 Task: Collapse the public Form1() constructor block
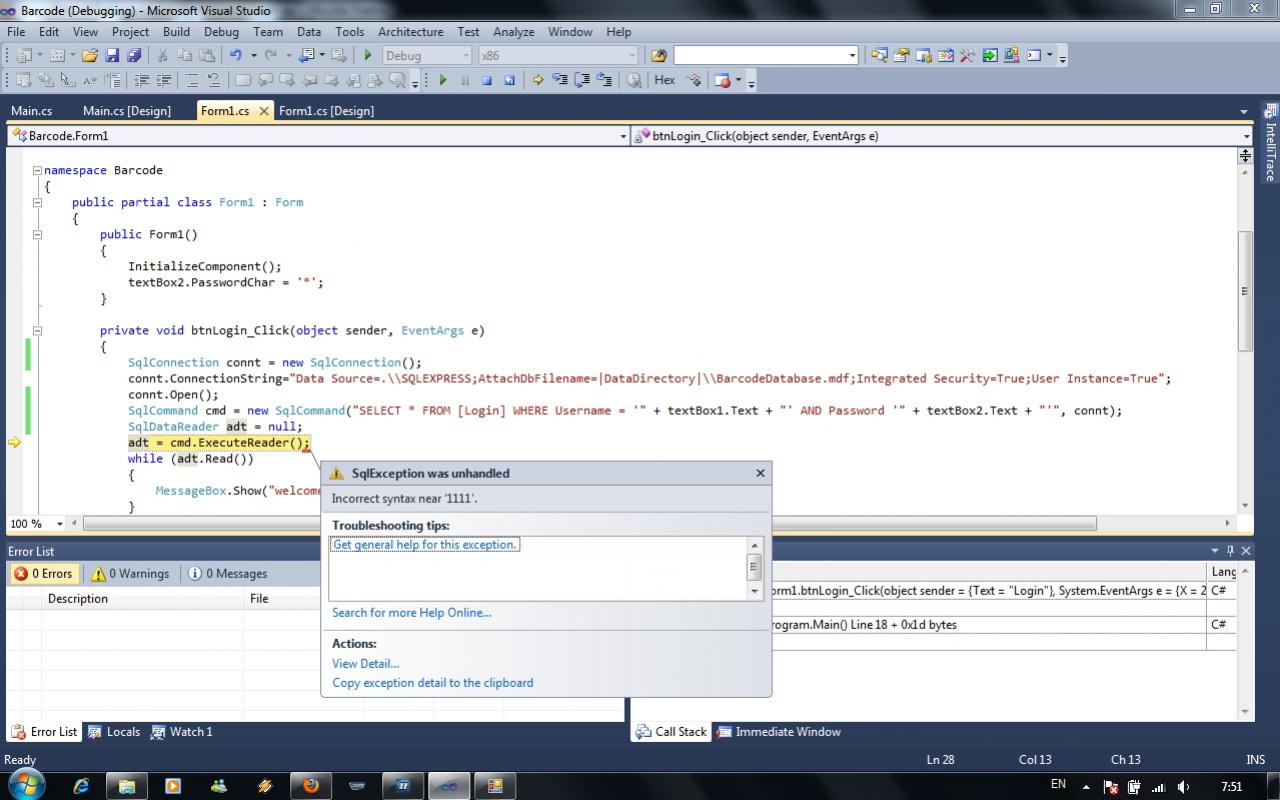37,234
